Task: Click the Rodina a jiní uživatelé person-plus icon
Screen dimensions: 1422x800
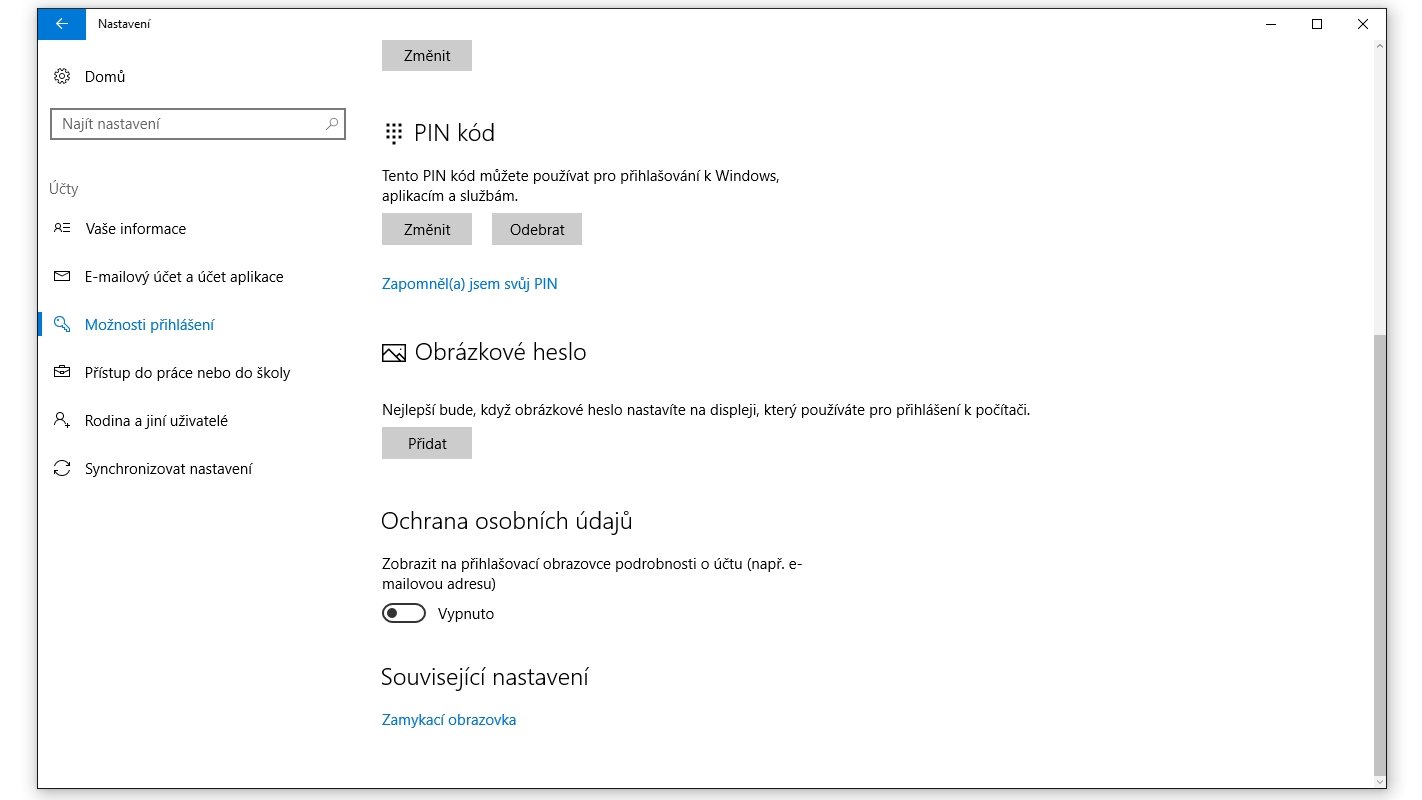Action: [62, 421]
